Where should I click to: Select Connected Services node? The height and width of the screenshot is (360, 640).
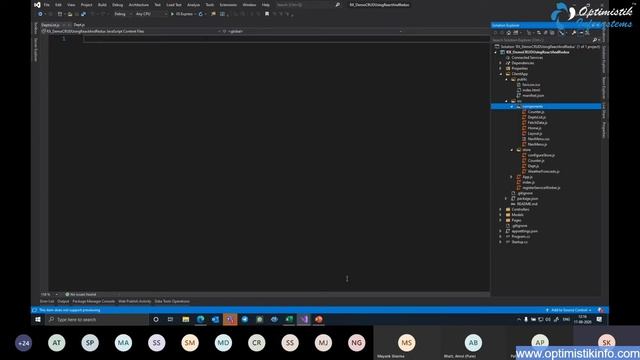click(527, 58)
